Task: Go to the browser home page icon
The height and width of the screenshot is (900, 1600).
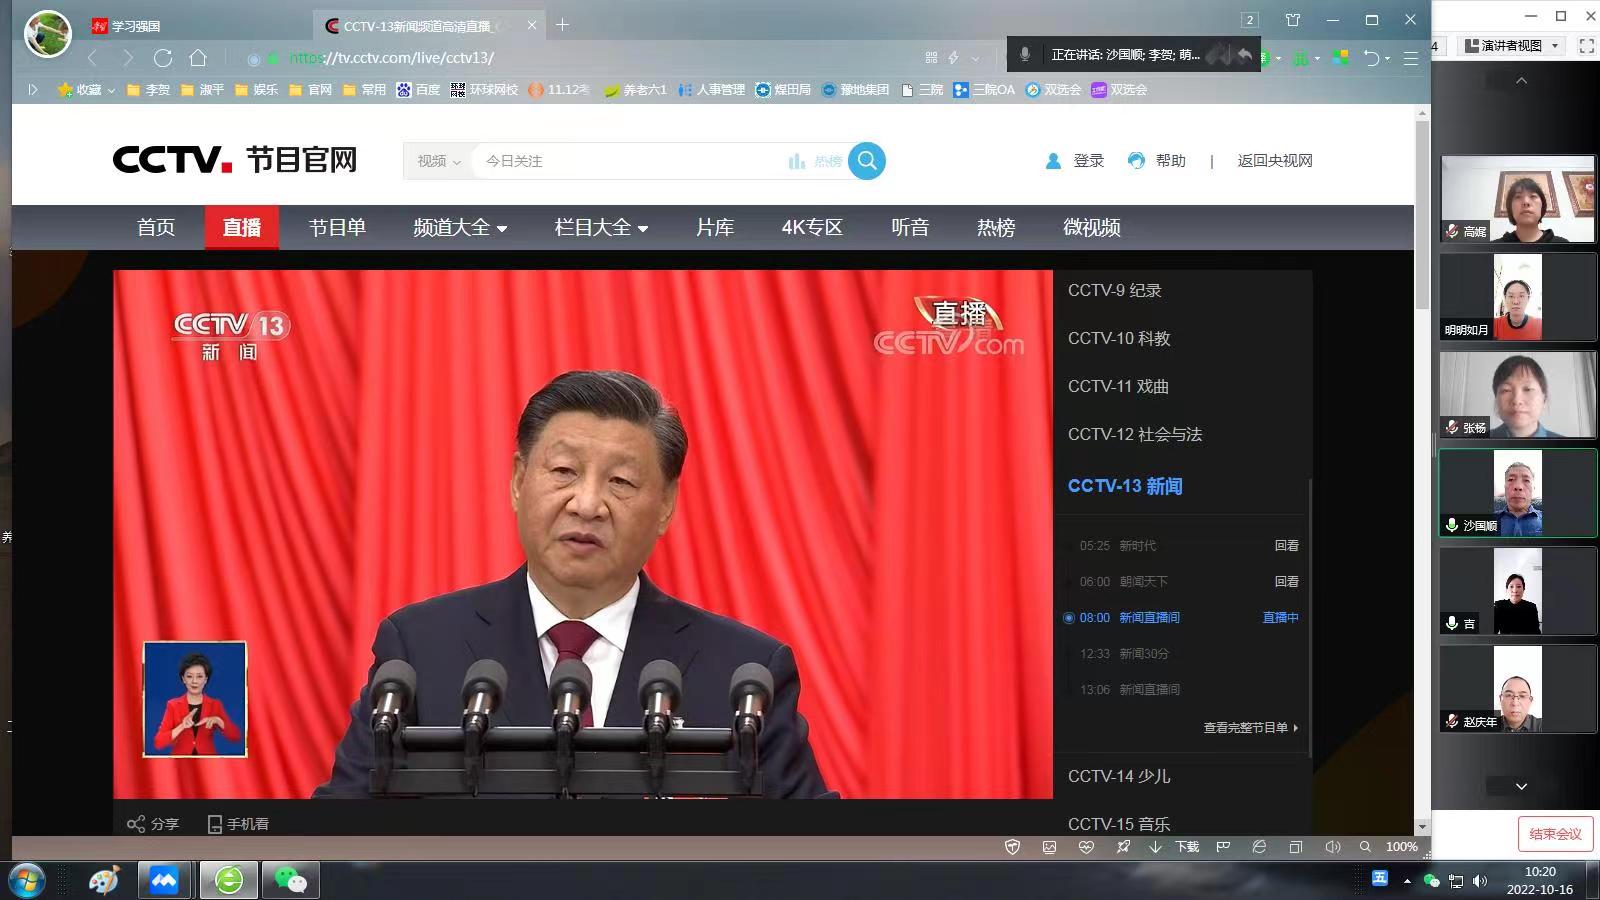Action: click(198, 58)
